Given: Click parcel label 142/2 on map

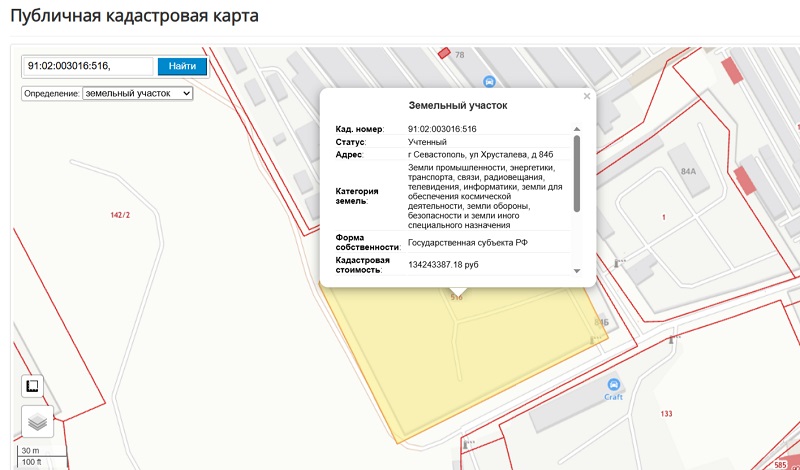Looking at the screenshot, I should click(120, 215).
